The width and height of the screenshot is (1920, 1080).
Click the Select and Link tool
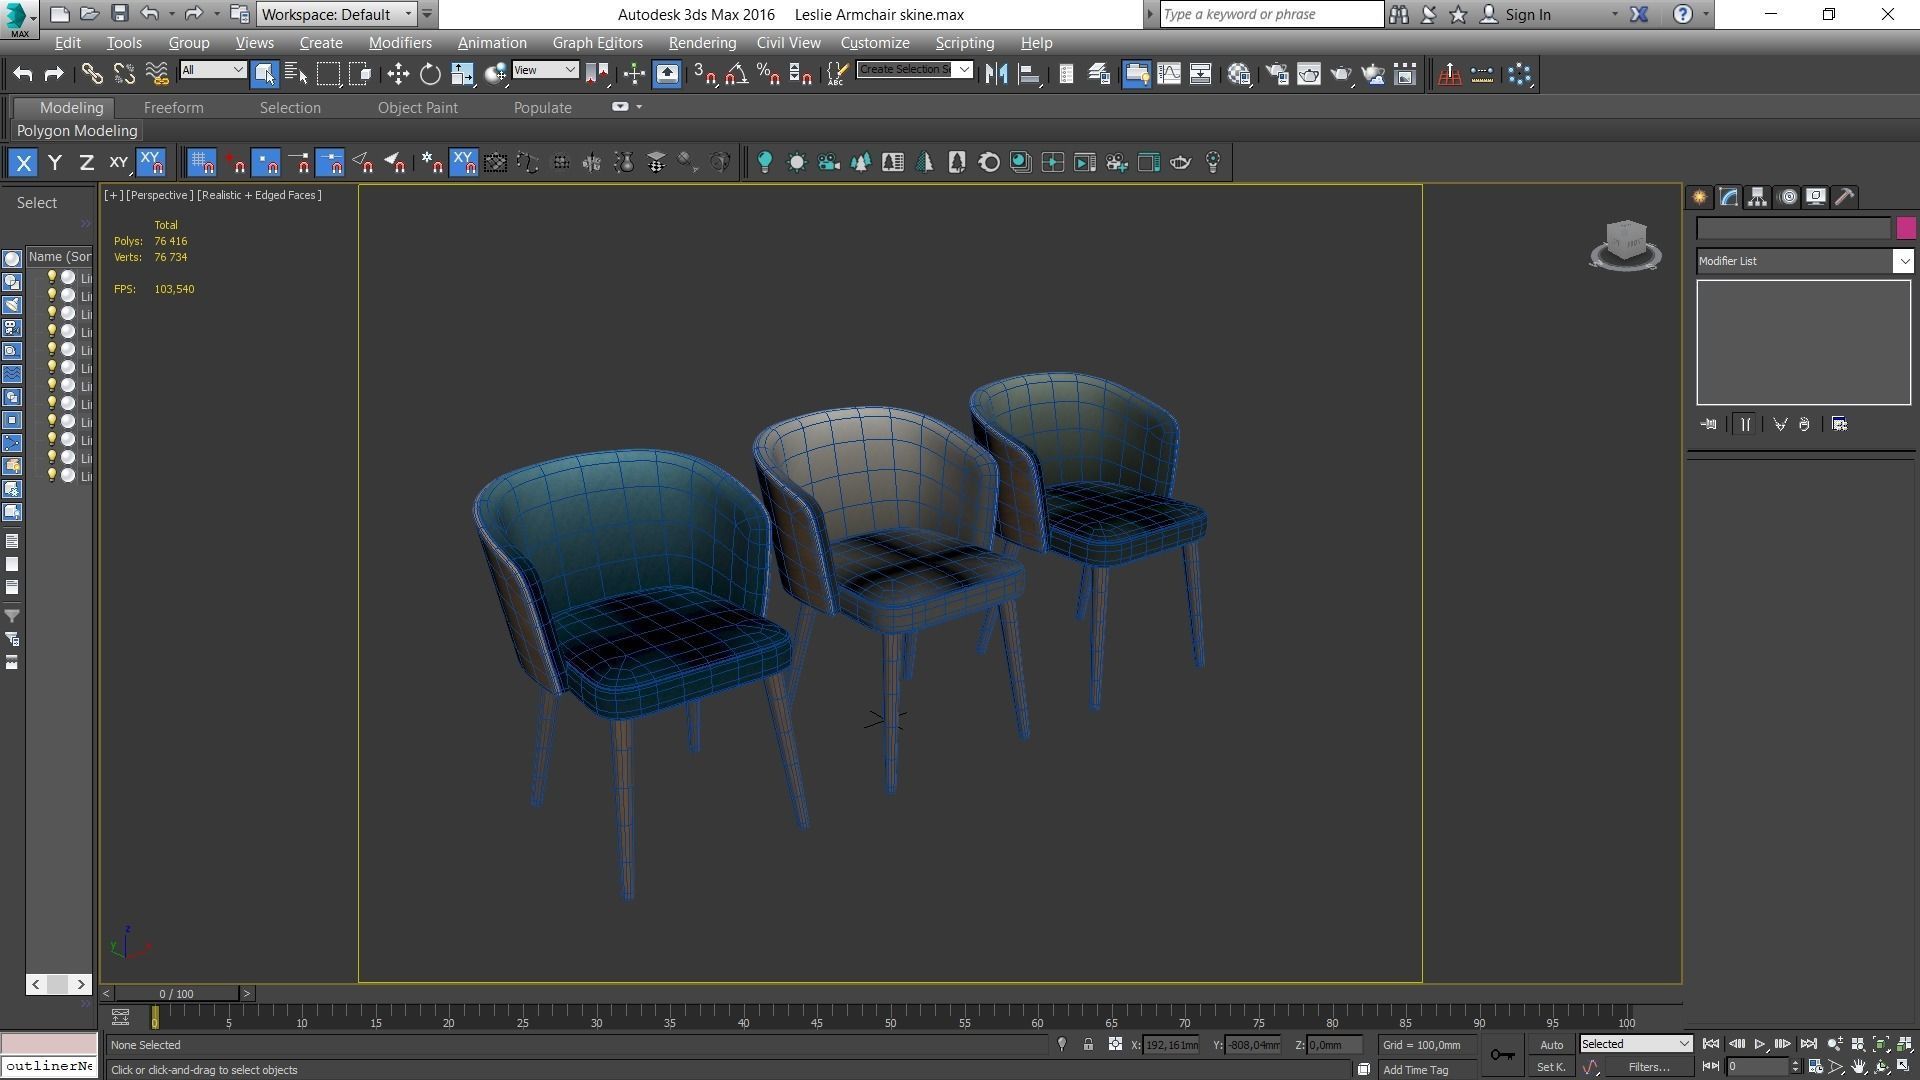[x=92, y=74]
